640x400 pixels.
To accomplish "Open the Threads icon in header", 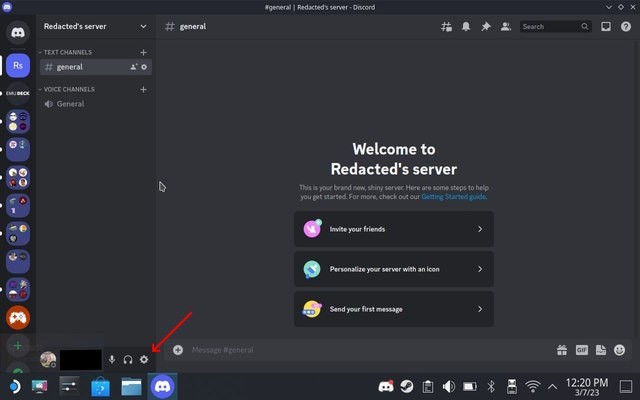I will point(446,27).
